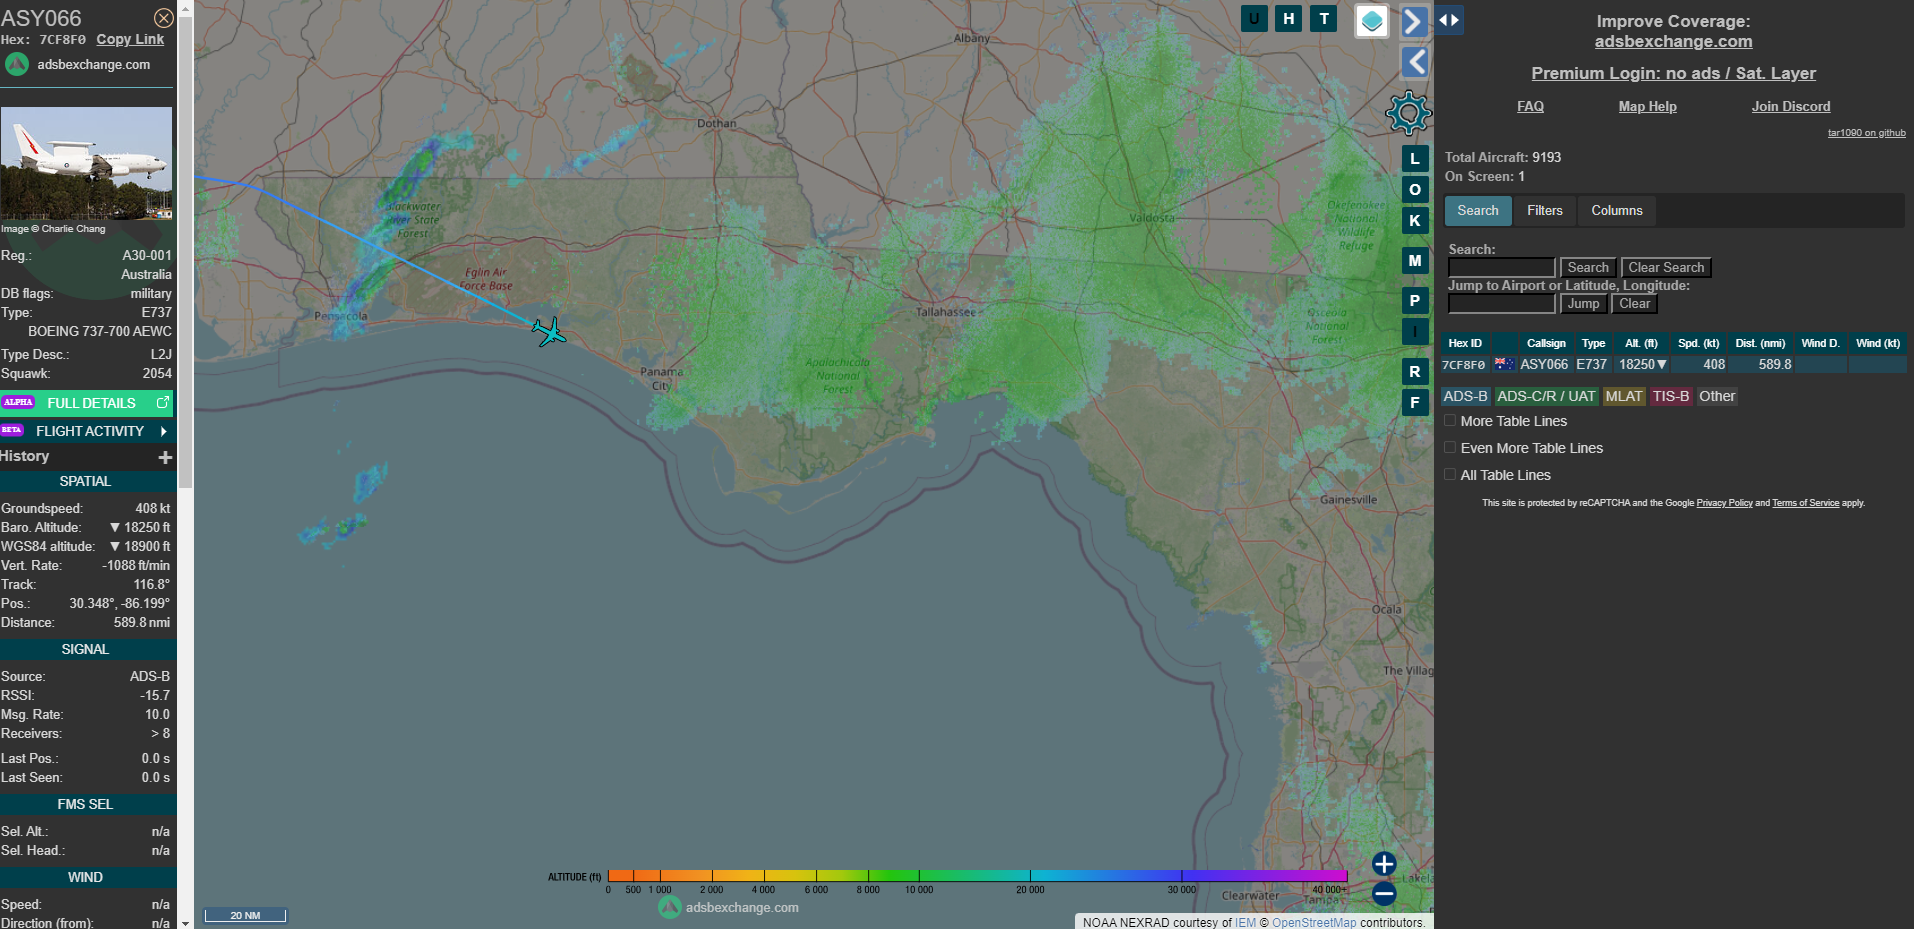Toggle the I isolate map button

(1415, 331)
